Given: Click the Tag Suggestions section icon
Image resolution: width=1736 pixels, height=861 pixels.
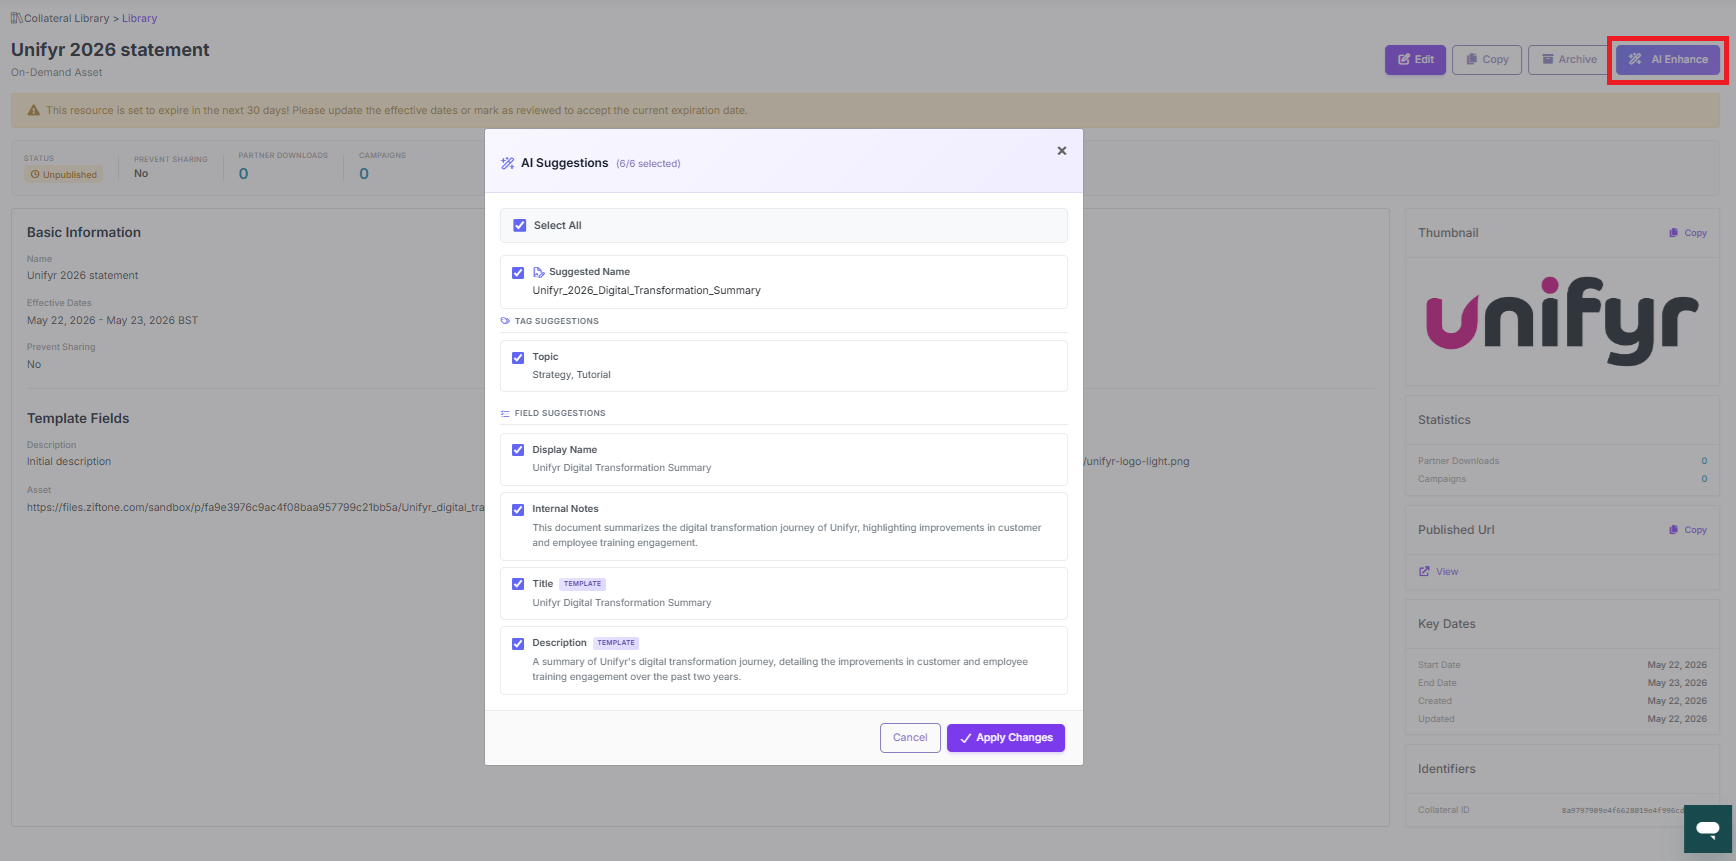Looking at the screenshot, I should coord(505,321).
